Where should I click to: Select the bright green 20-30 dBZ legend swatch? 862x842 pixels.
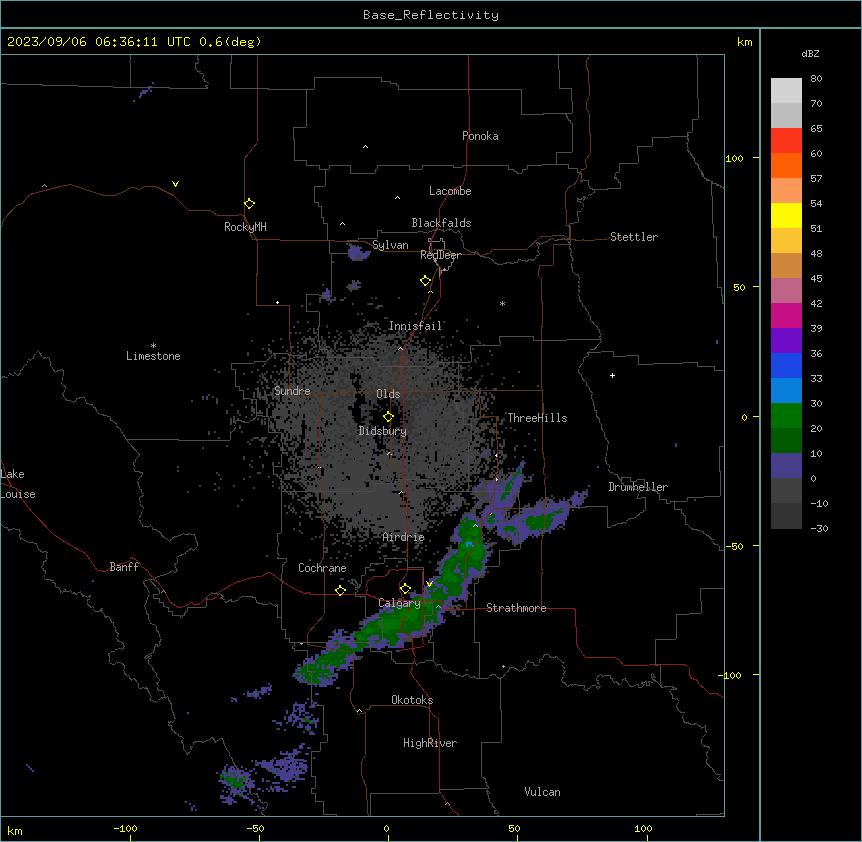(786, 416)
